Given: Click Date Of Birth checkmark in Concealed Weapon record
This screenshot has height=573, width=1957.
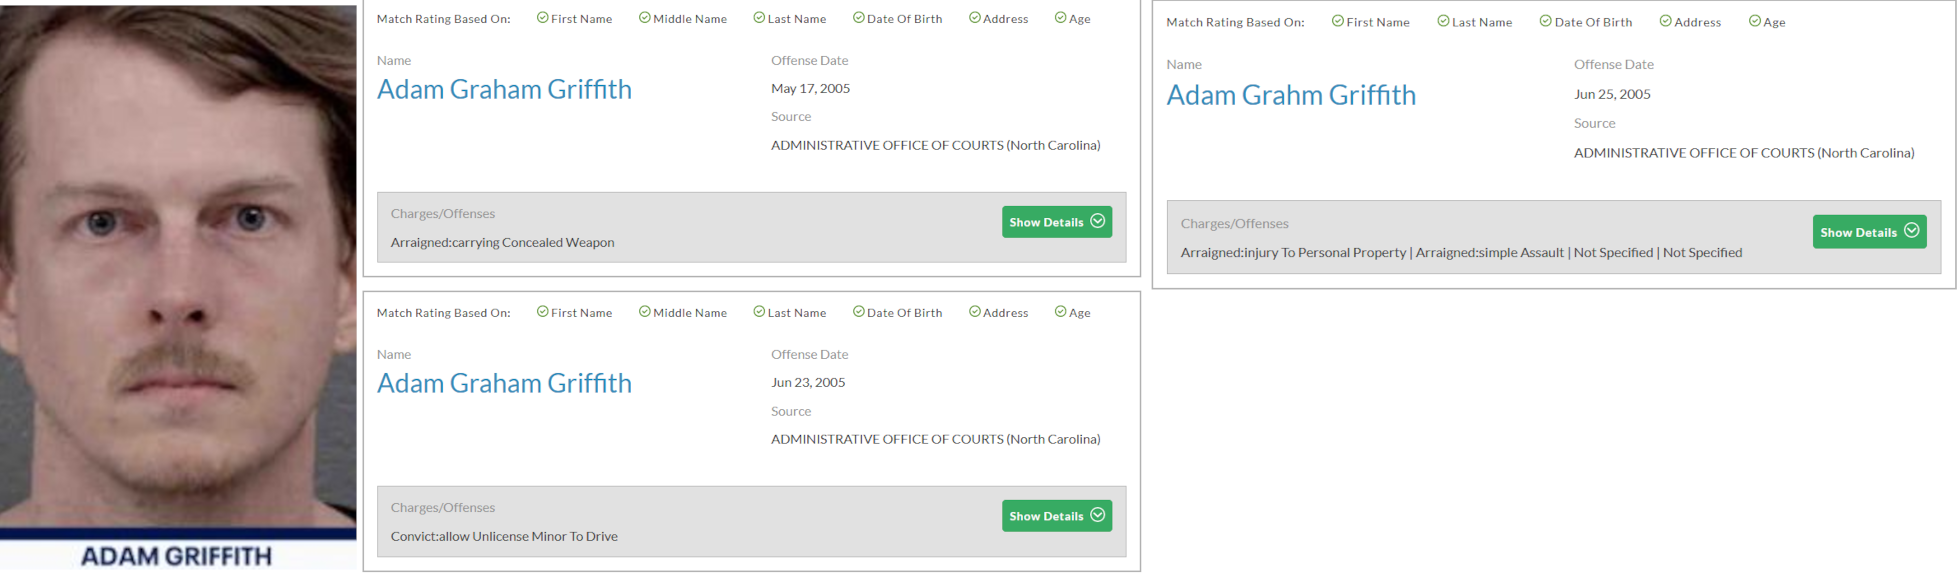Looking at the screenshot, I should [858, 18].
